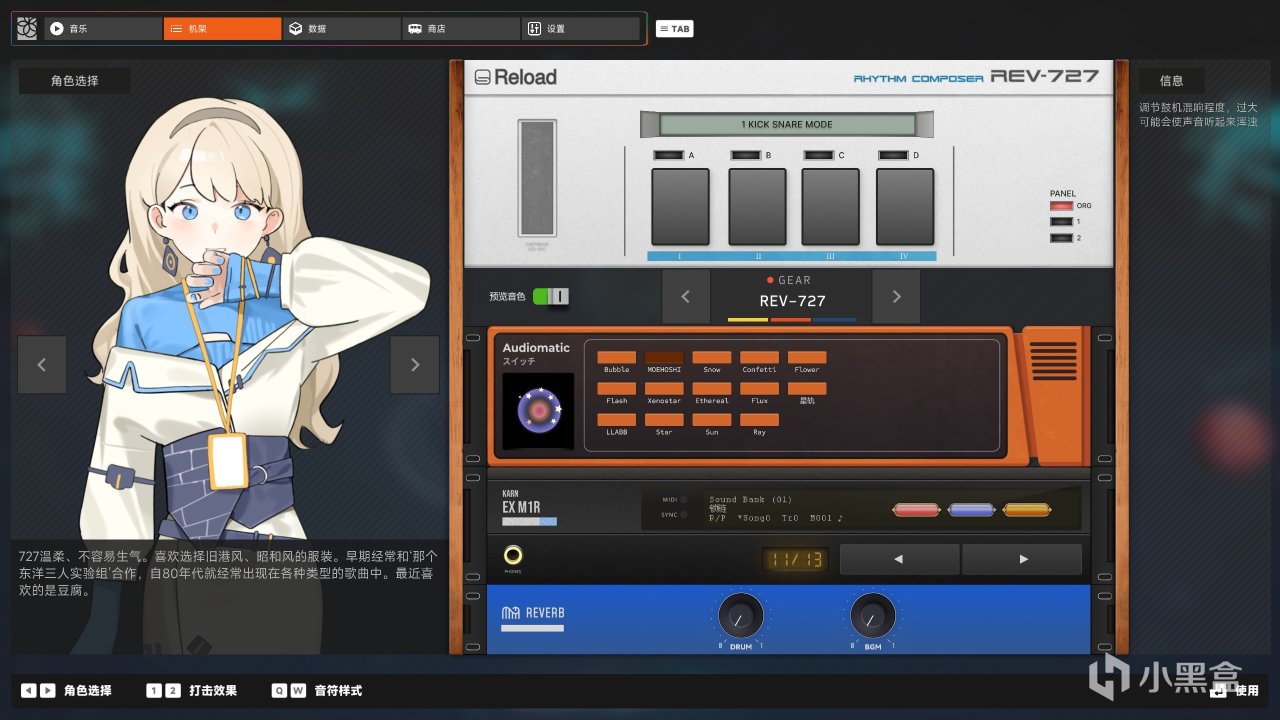Click the 使用 (Use) button
1280x720 pixels.
(x=1235, y=690)
